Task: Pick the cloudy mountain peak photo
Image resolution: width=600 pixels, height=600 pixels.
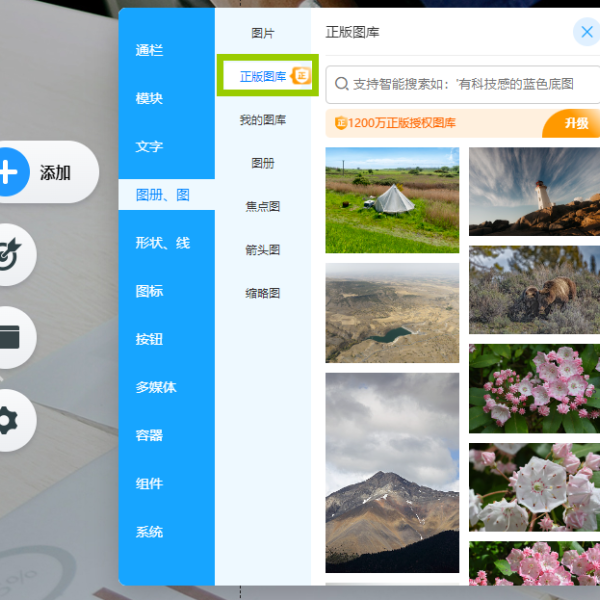Action: (x=392, y=473)
